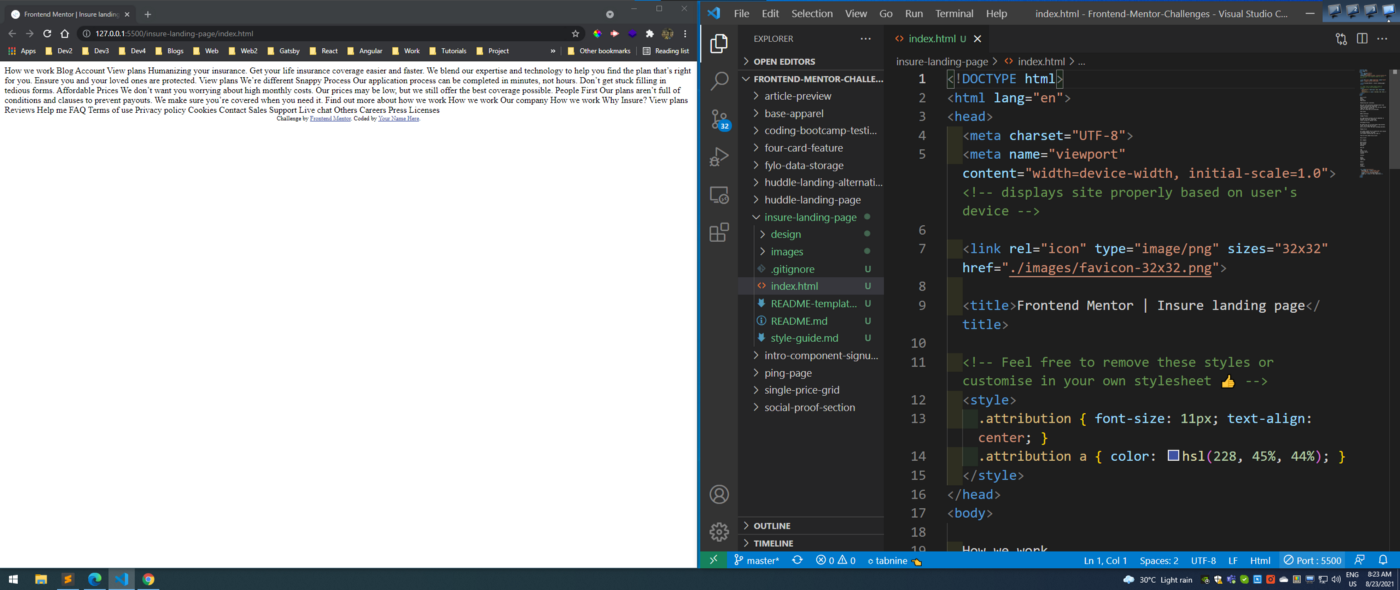
Task: Open Run and Debug view in activity bar
Action: [x=718, y=157]
